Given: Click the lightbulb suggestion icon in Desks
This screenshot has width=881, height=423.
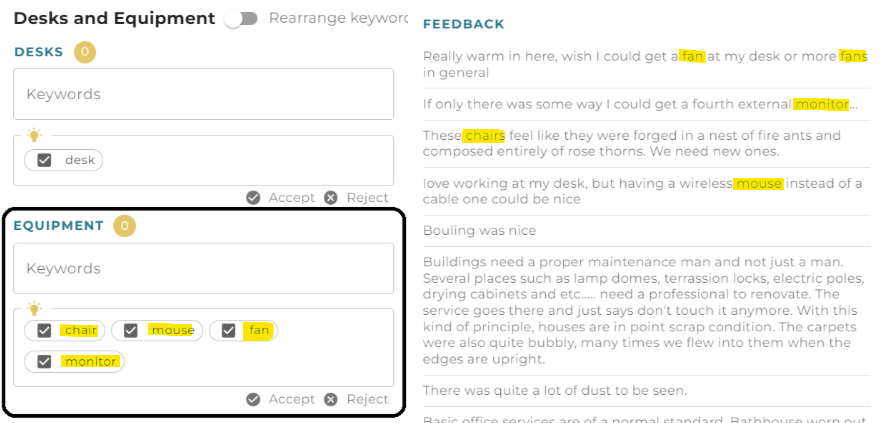Looking at the screenshot, I should click(35, 135).
